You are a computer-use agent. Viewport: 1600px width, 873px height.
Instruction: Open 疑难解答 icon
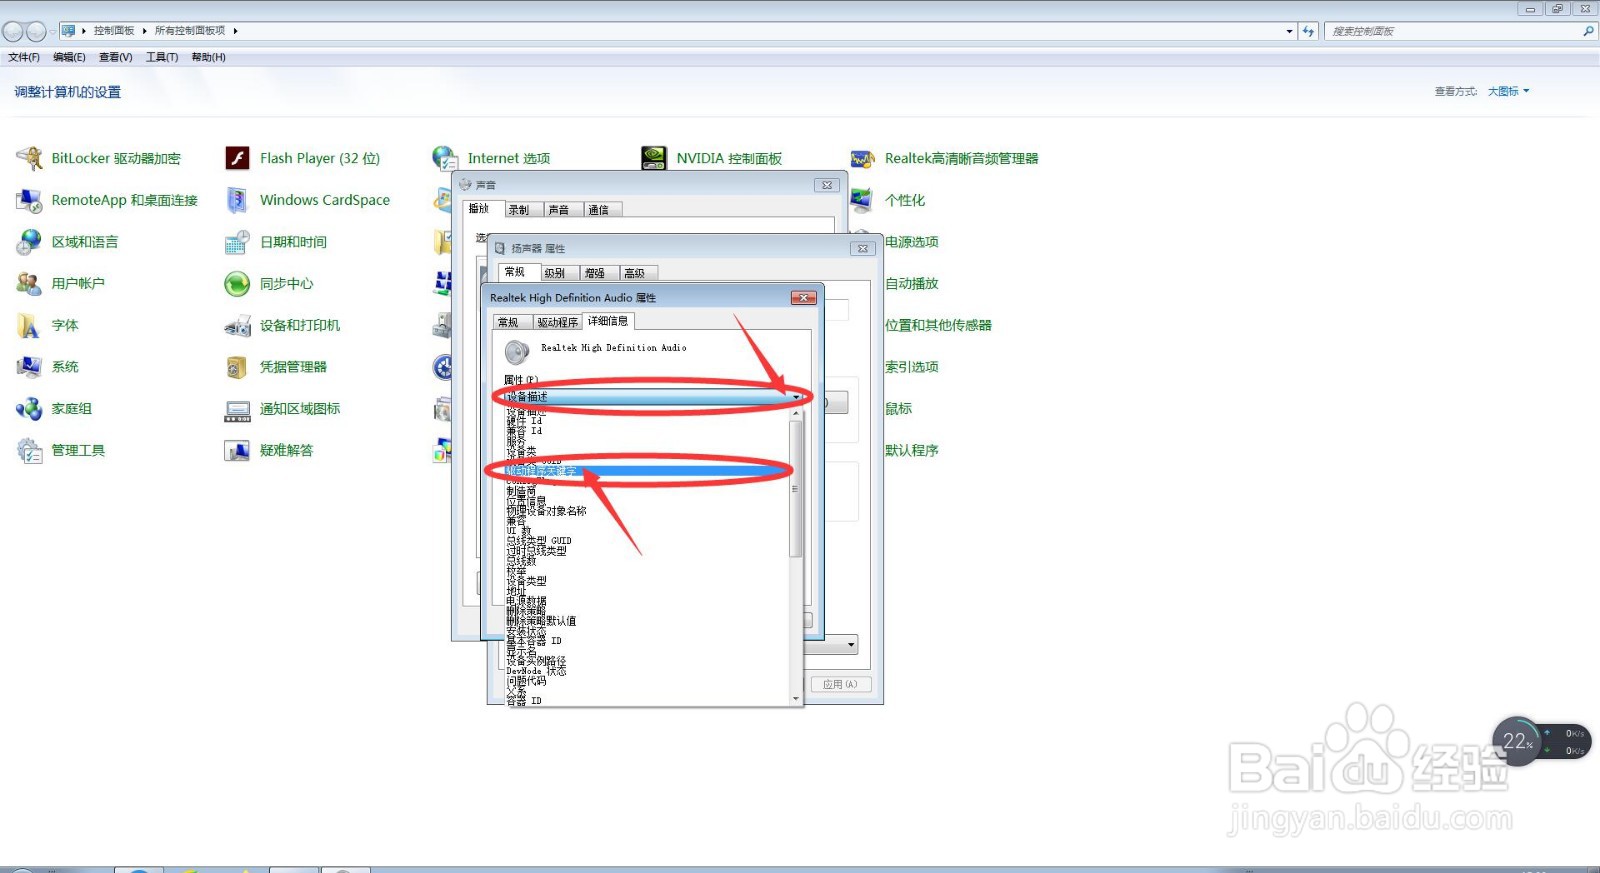tap(238, 451)
